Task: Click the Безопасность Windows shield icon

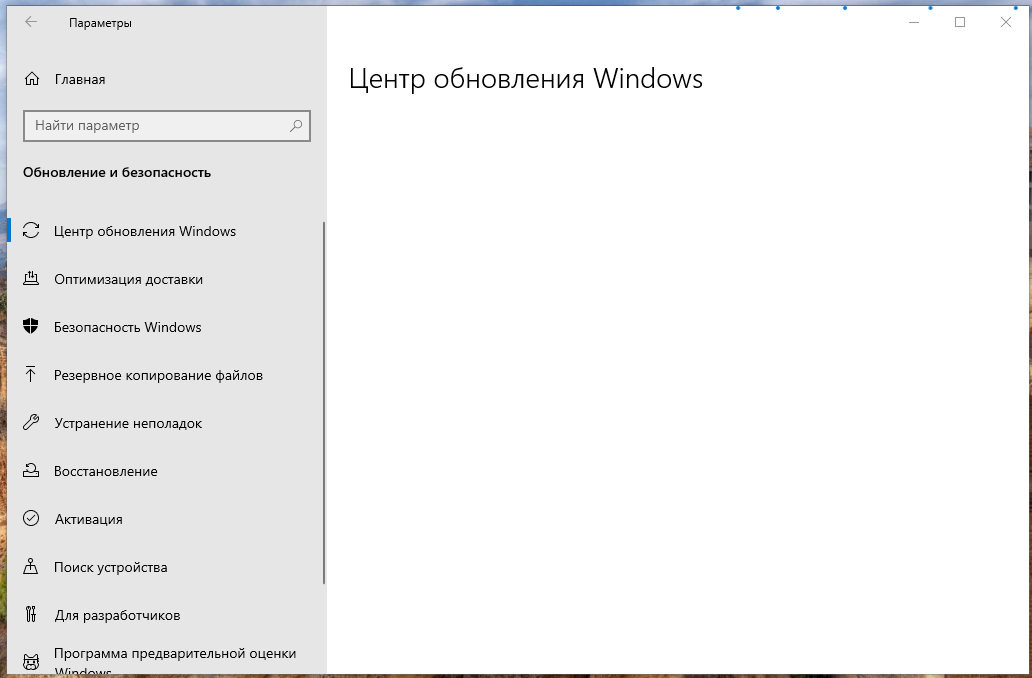Action: (31, 326)
